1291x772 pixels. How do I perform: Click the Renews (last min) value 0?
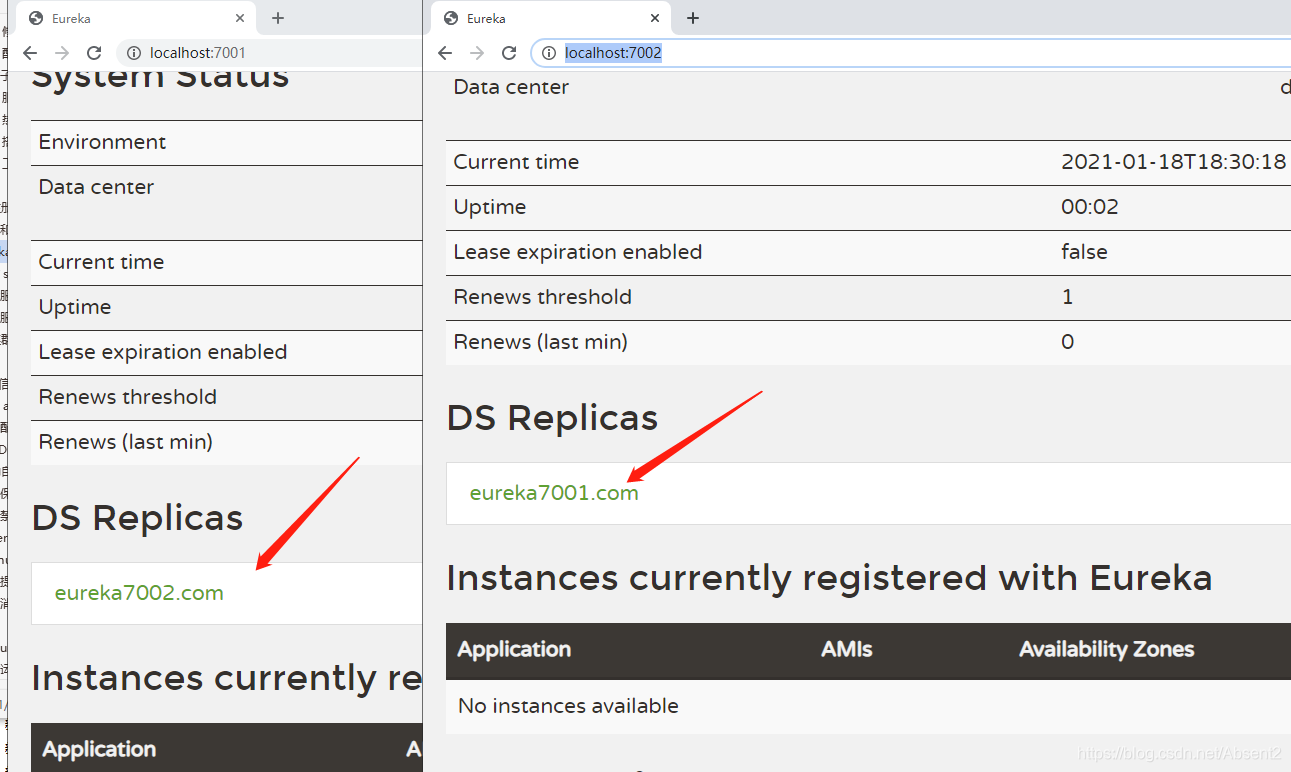coord(1067,342)
